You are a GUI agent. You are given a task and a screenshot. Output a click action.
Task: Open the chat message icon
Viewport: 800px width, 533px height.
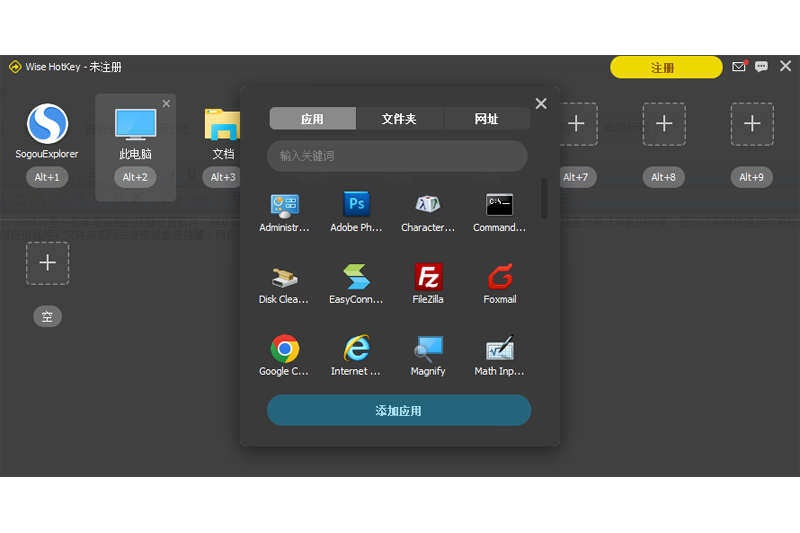coord(761,66)
